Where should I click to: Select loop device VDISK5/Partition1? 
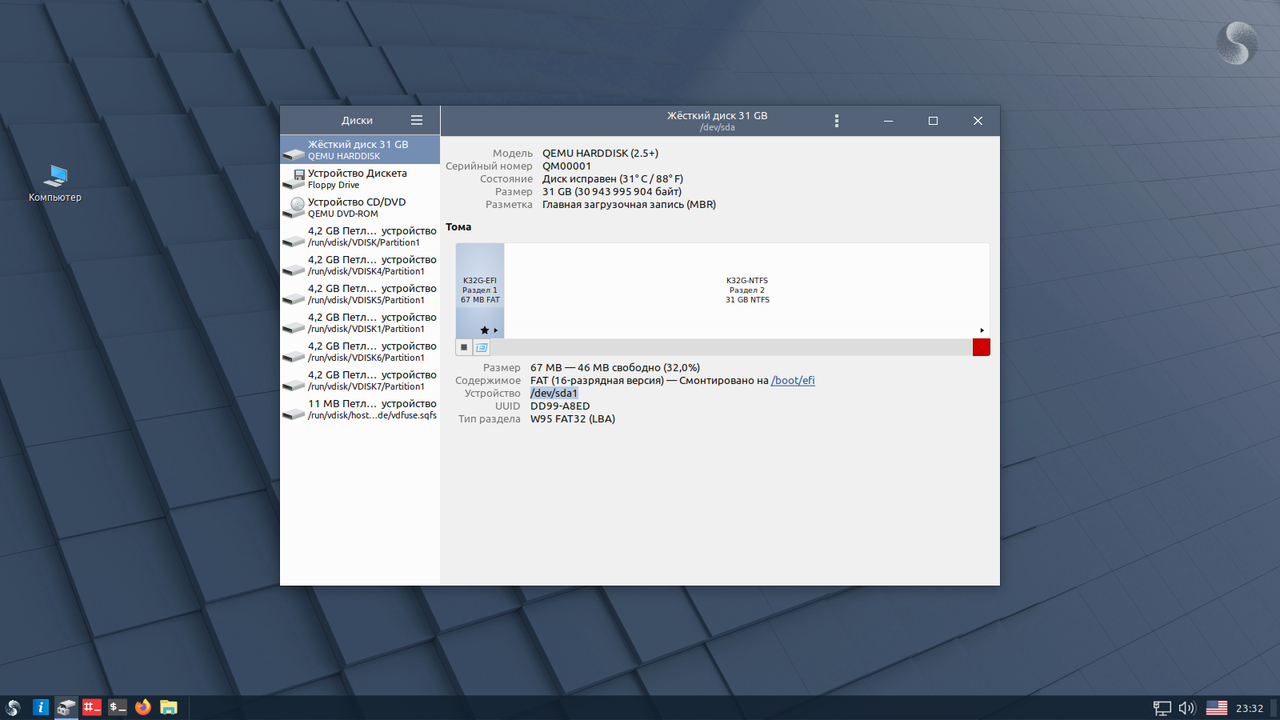[x=360, y=294]
